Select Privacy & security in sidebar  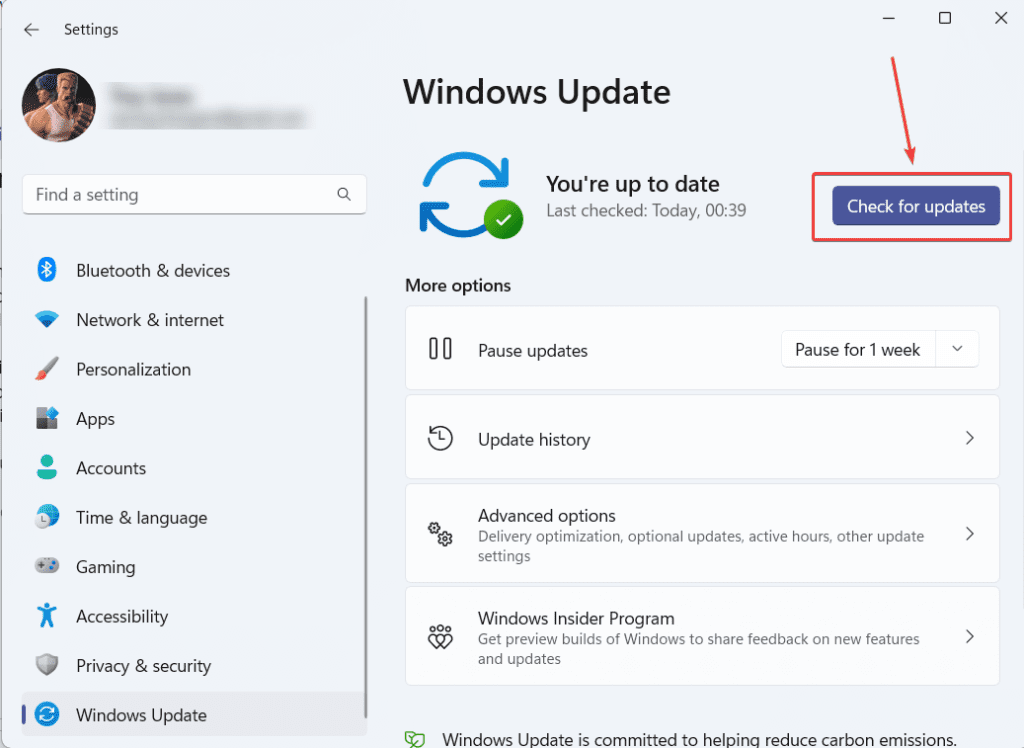click(144, 666)
